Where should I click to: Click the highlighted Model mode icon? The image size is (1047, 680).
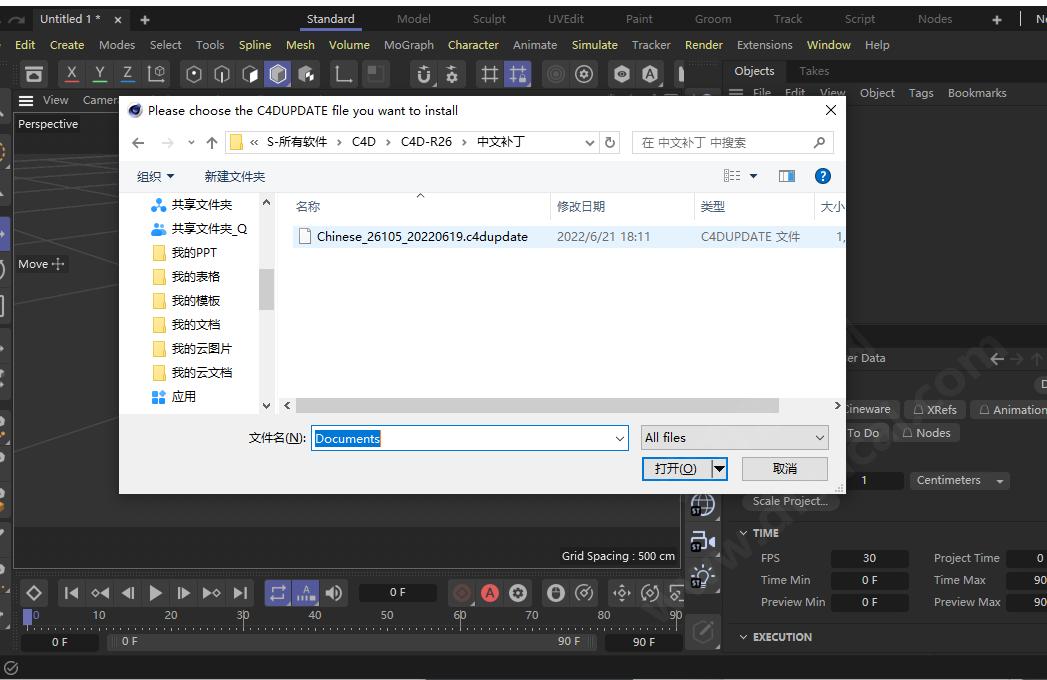point(278,73)
